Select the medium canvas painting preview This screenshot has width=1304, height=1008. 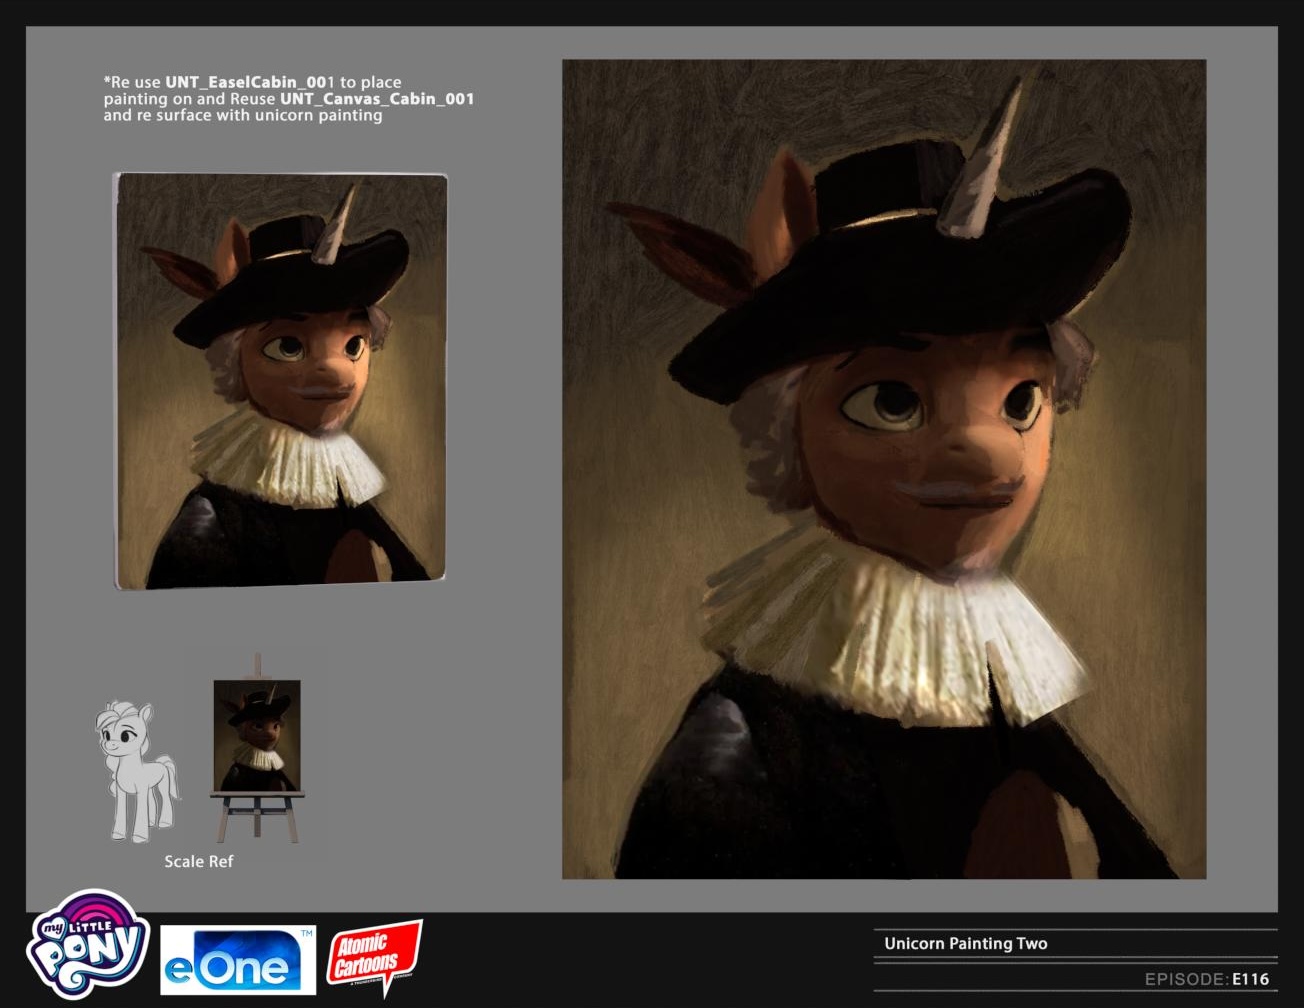pos(281,381)
